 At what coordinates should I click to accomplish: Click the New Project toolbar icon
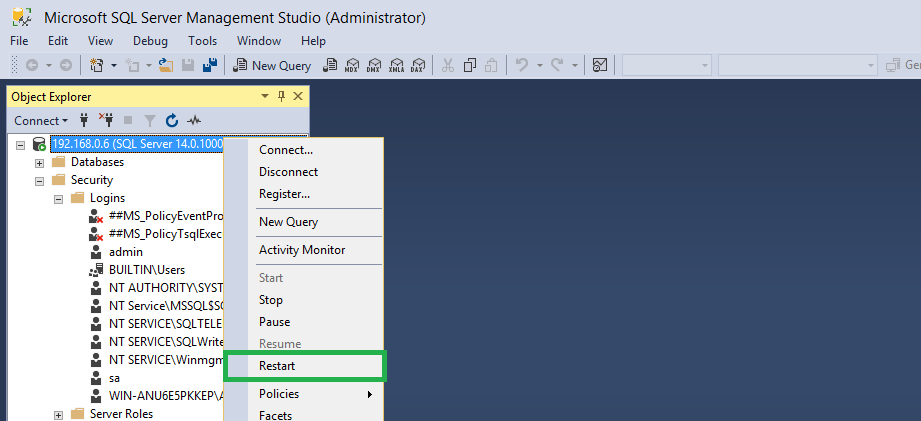(x=96, y=65)
